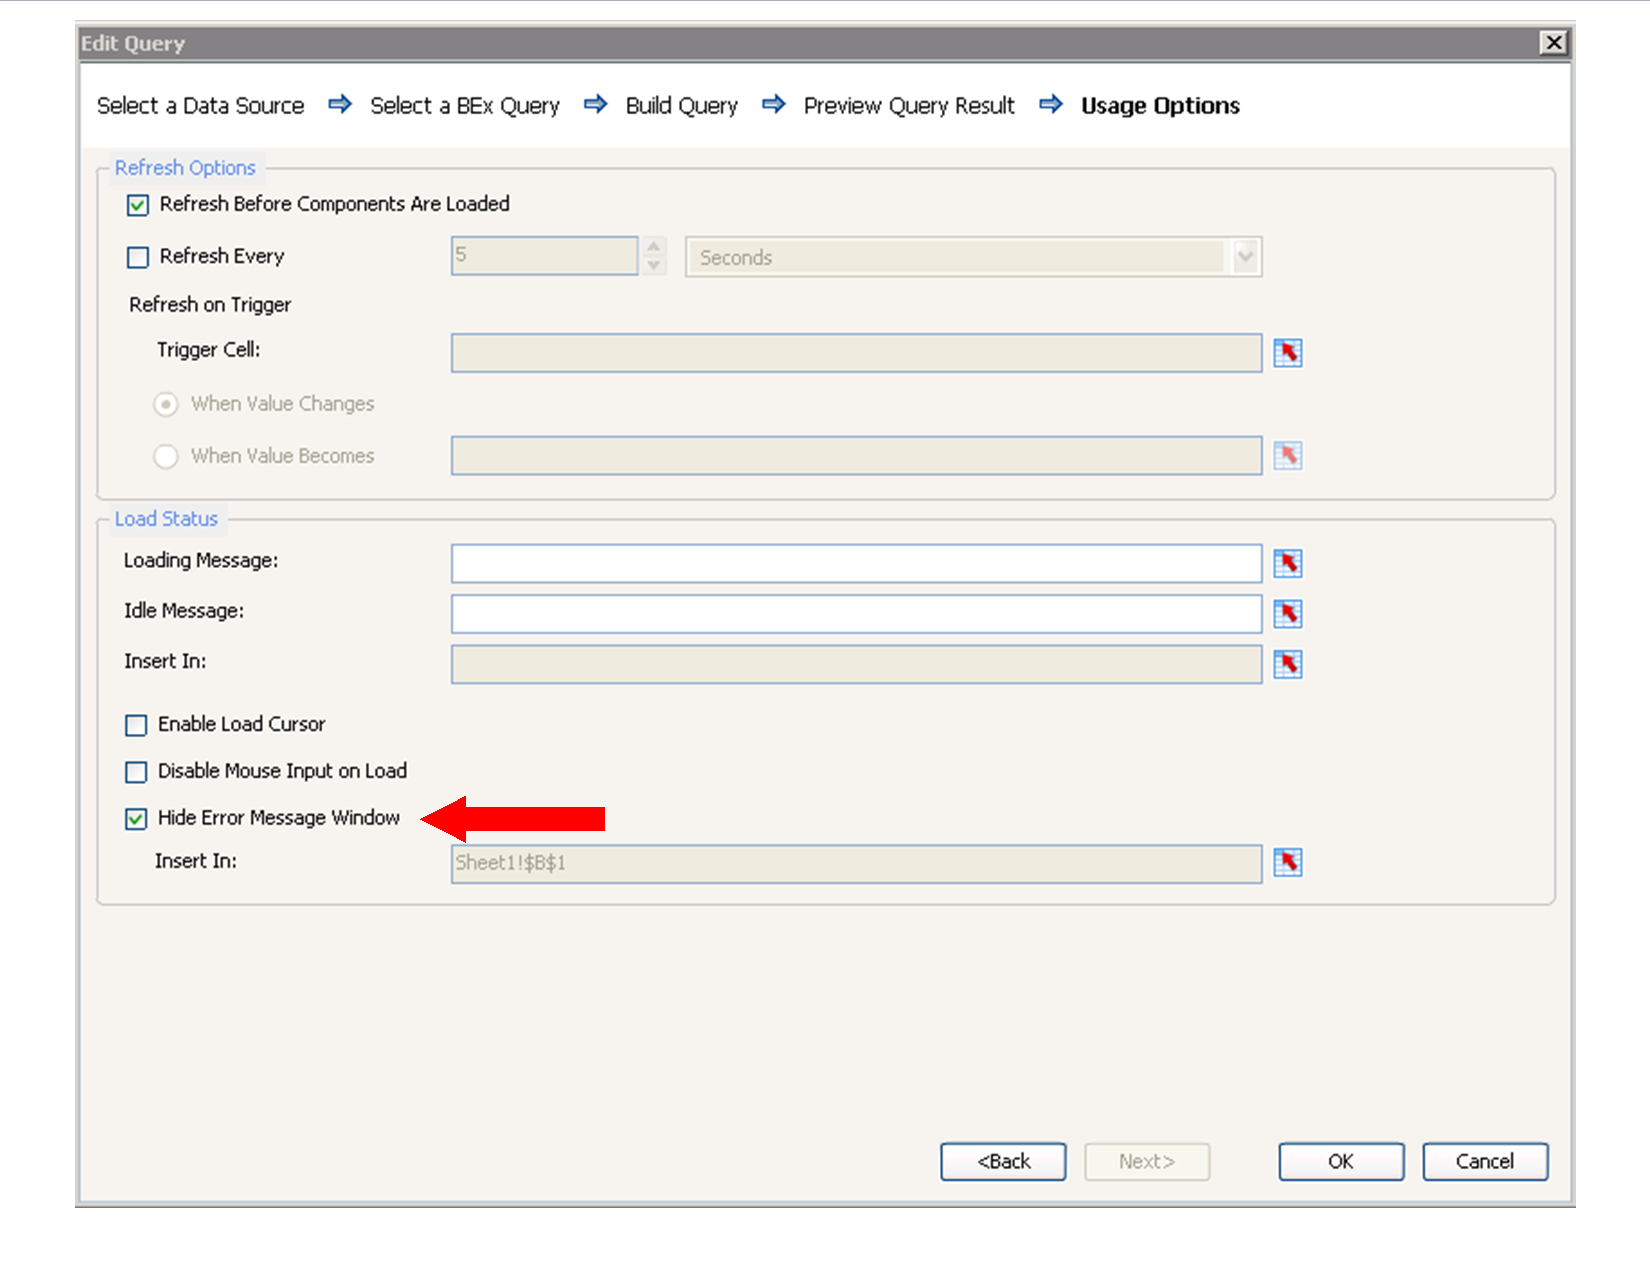Image resolution: width=1650 pixels, height=1275 pixels.
Task: Open the Usage Options step
Action: pos(1160,106)
